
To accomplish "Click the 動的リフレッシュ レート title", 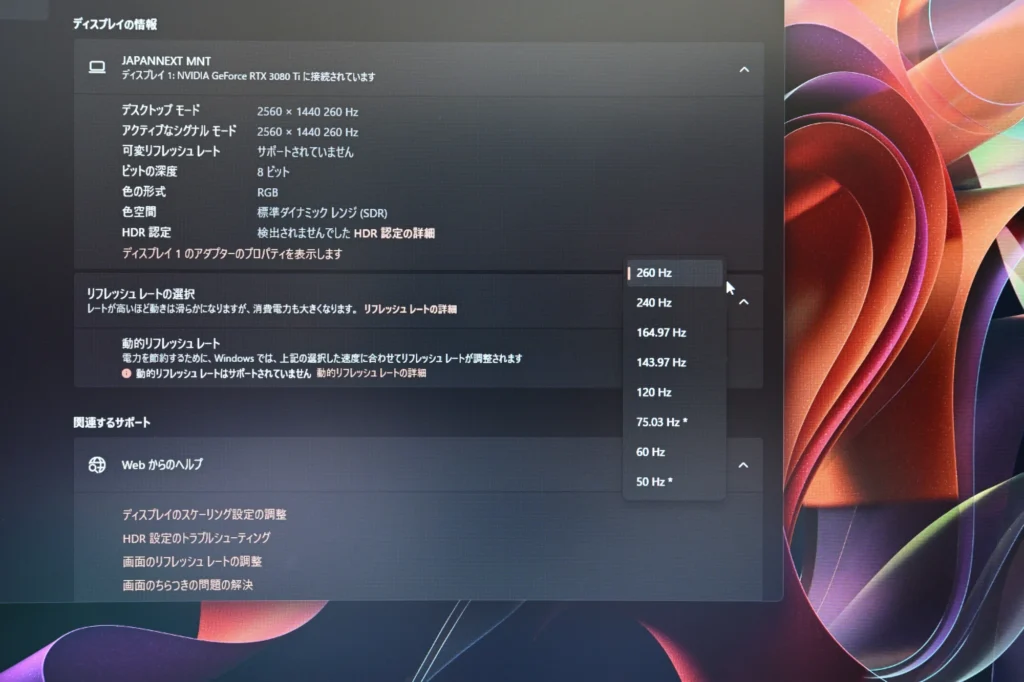I will (x=171, y=344).
